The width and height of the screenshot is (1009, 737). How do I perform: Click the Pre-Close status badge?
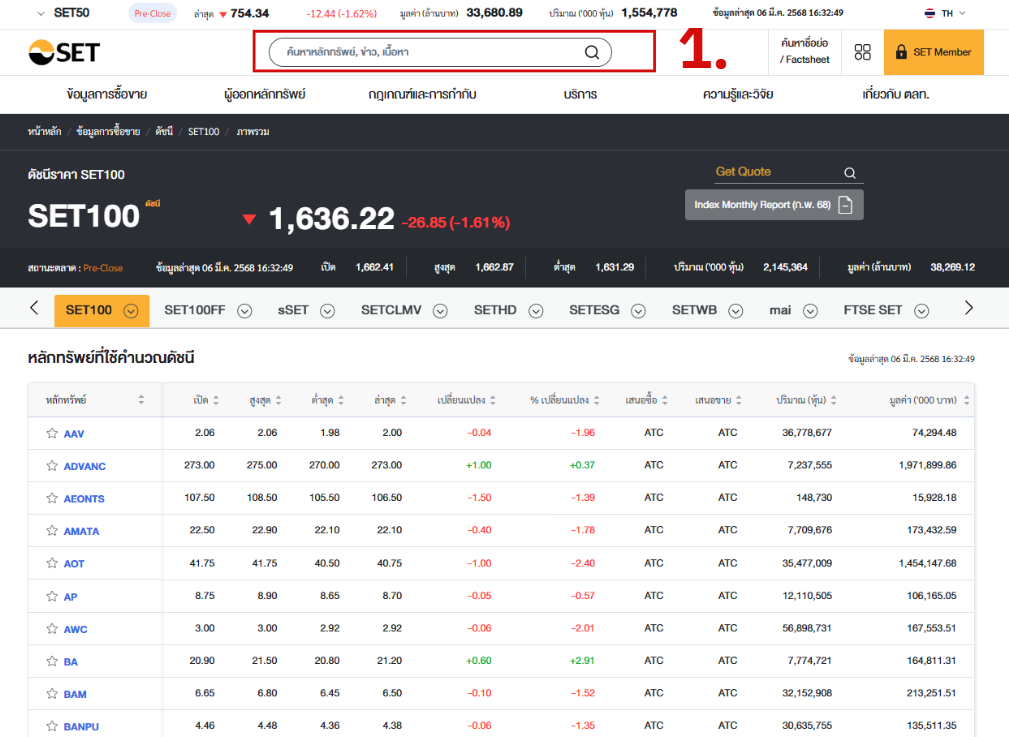pyautogui.click(x=153, y=14)
